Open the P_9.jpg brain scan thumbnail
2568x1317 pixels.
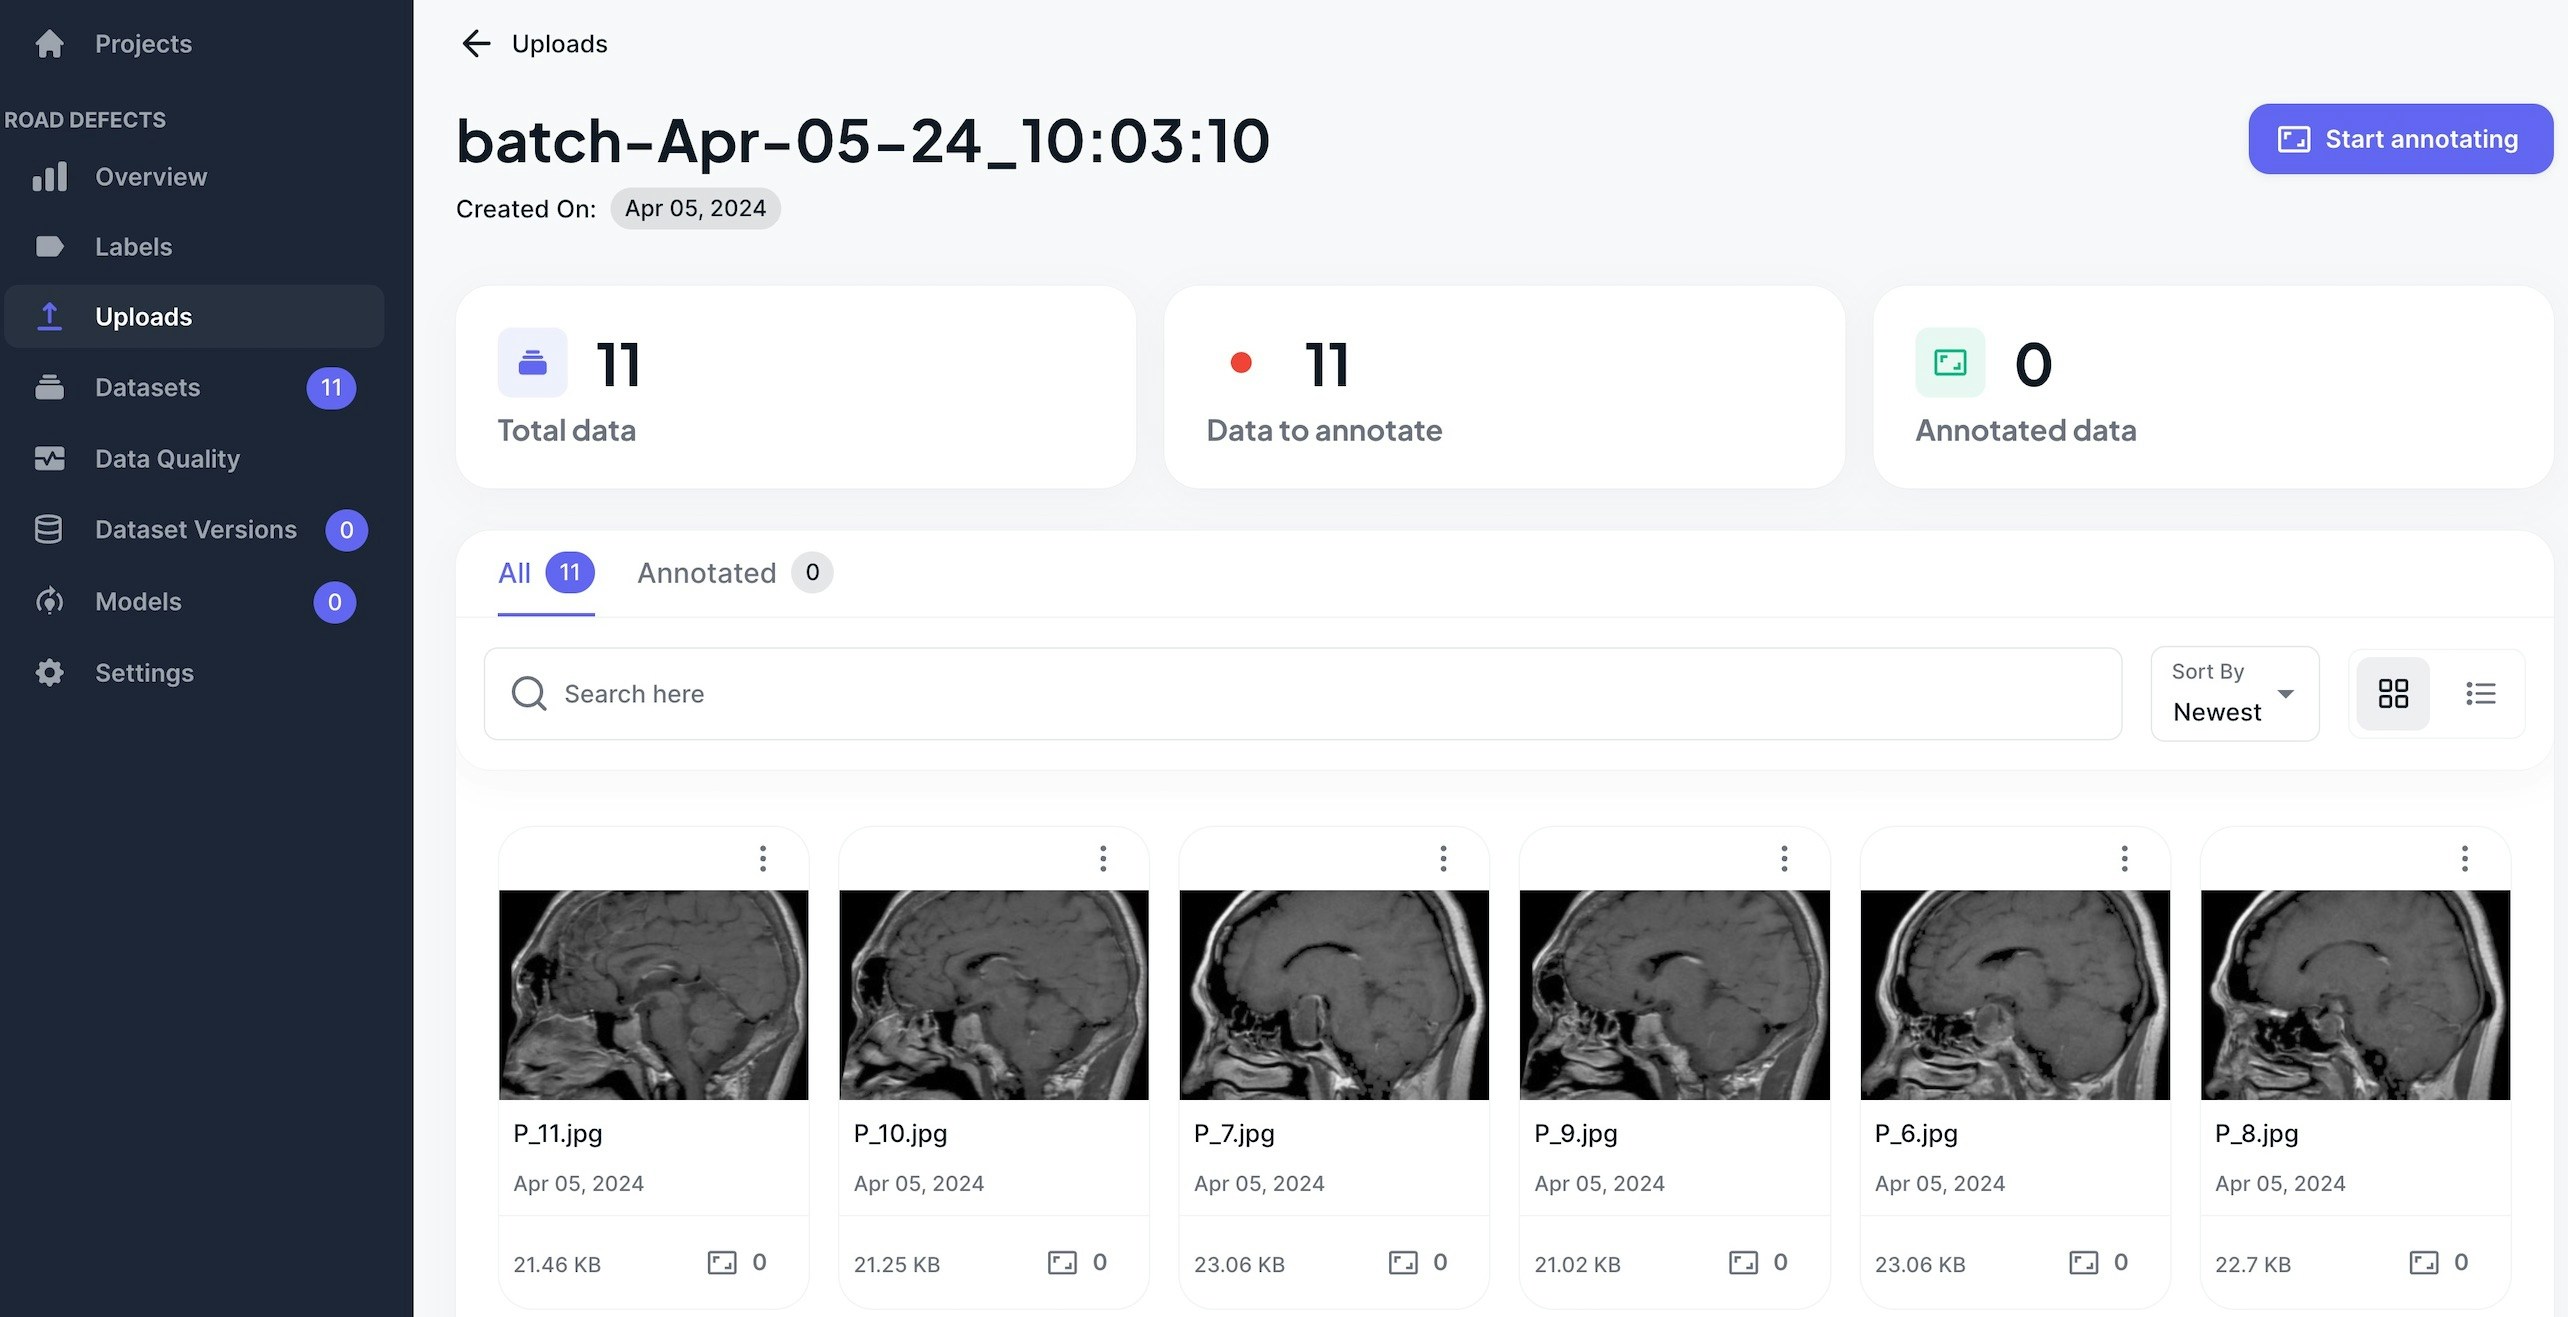click(x=1674, y=995)
